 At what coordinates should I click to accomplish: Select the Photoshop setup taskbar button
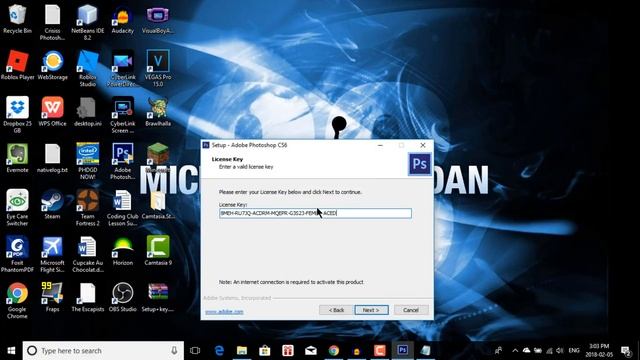pos(402,351)
